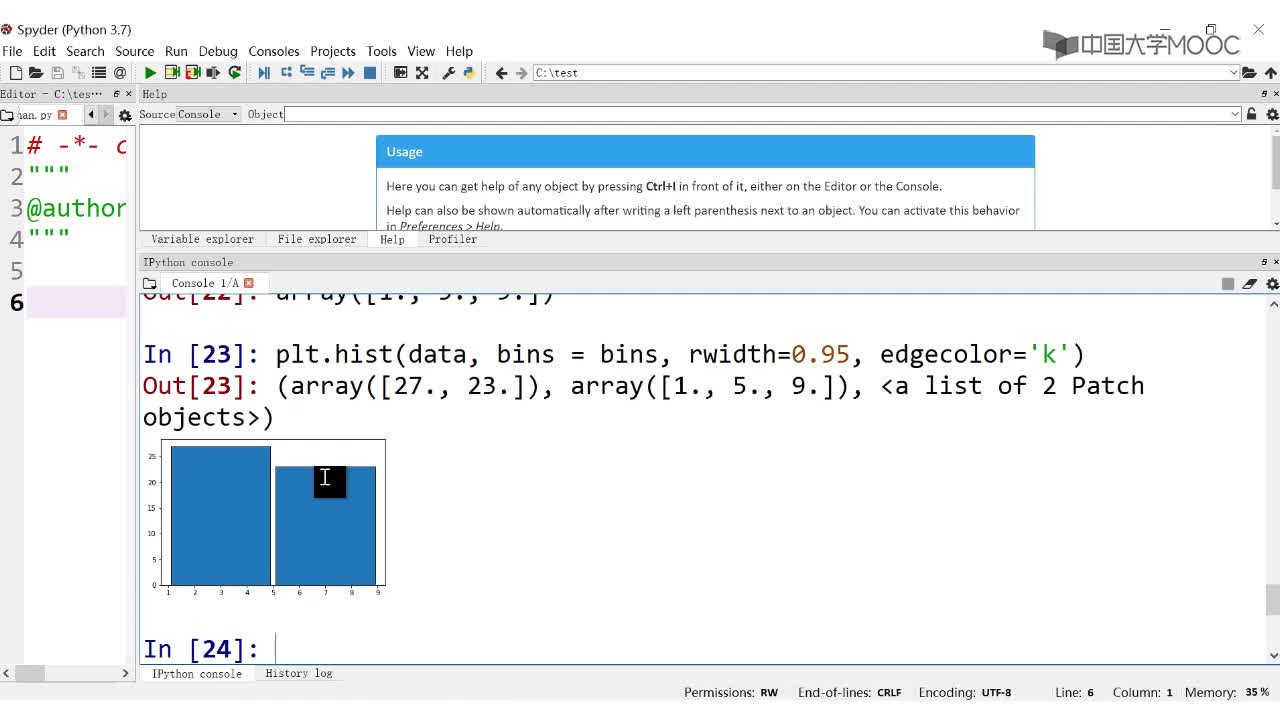Click Step into function icon

tap(307, 73)
